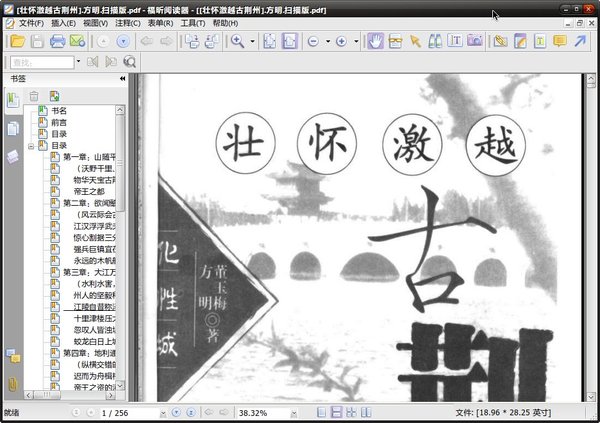Image resolution: width=600 pixels, height=423 pixels.
Task: Go to next page with the toolbar down arrow
Action: tap(123, 41)
